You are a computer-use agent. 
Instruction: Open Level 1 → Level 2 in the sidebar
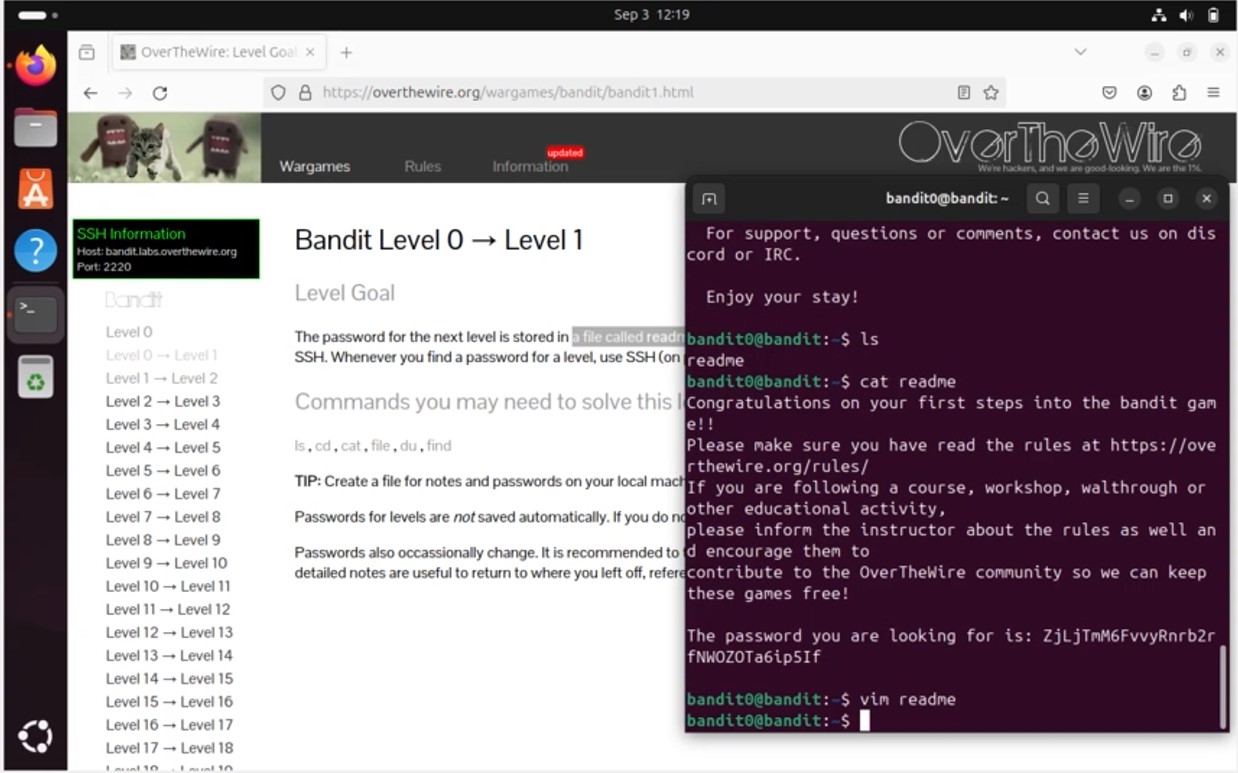pos(162,378)
